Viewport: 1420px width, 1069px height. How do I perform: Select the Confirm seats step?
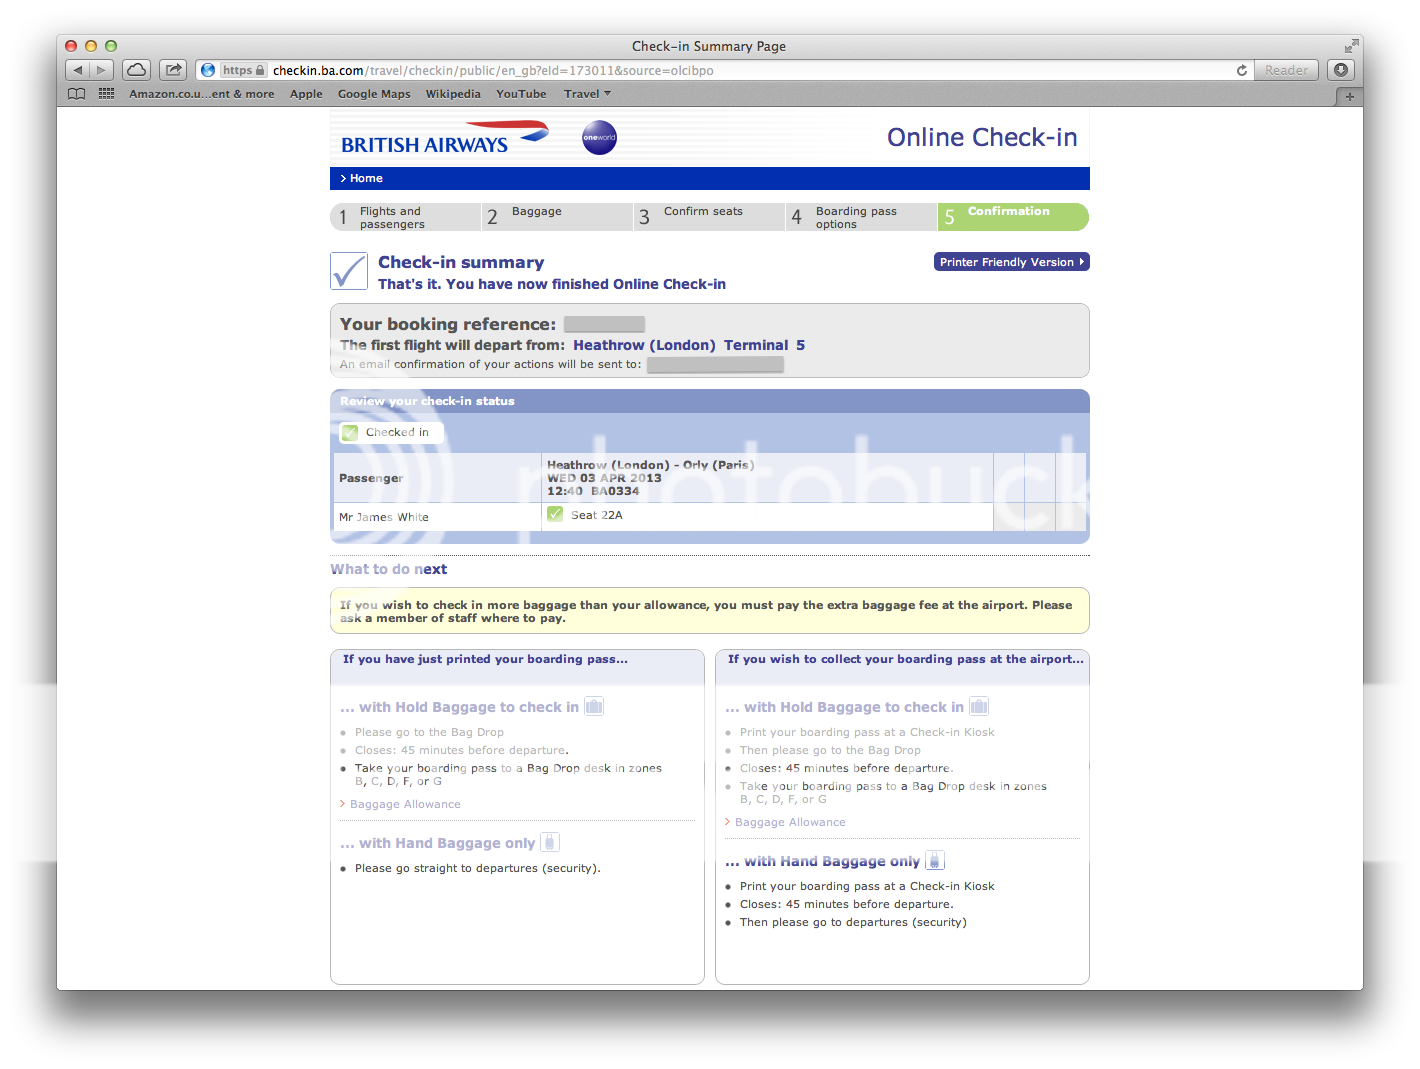(708, 217)
